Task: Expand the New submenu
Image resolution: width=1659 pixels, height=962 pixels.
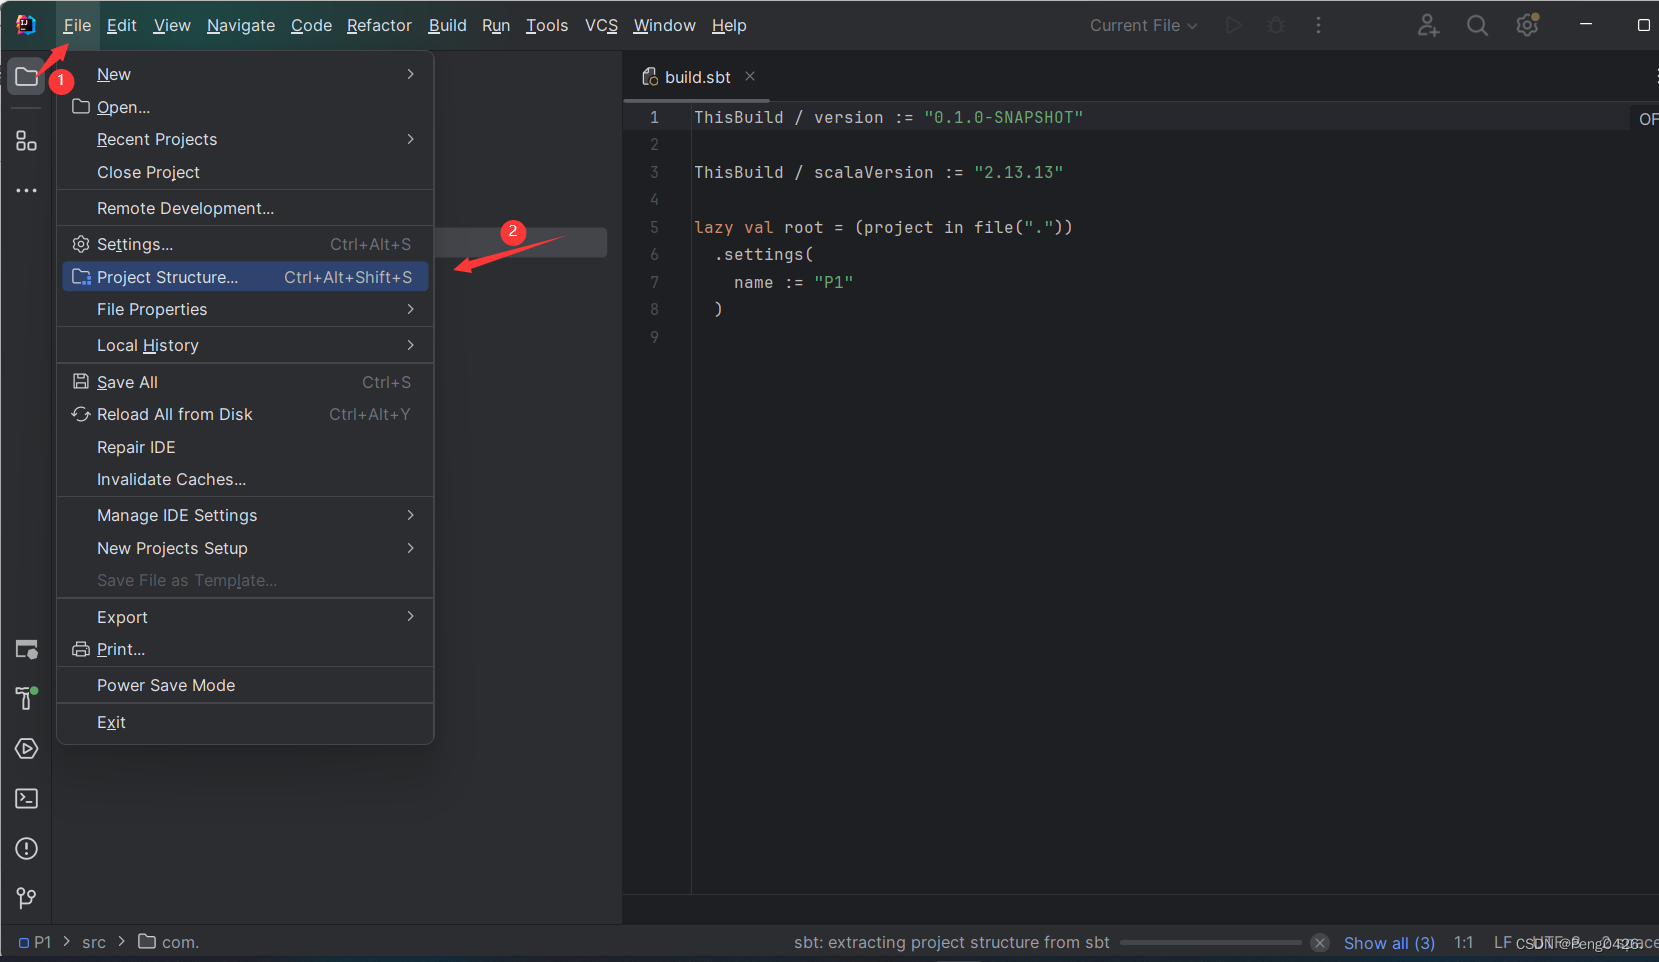Action: click(245, 74)
